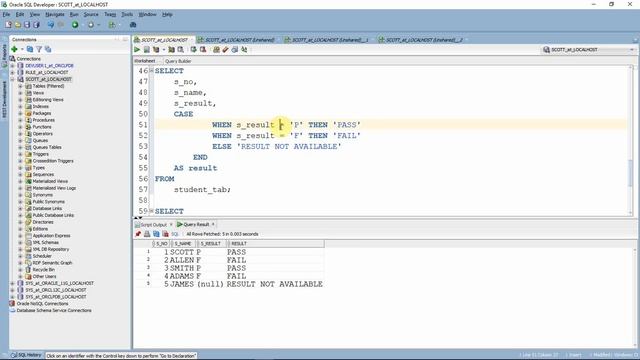Click the S_NAME column header
The height and width of the screenshot is (360, 640).
tap(183, 244)
